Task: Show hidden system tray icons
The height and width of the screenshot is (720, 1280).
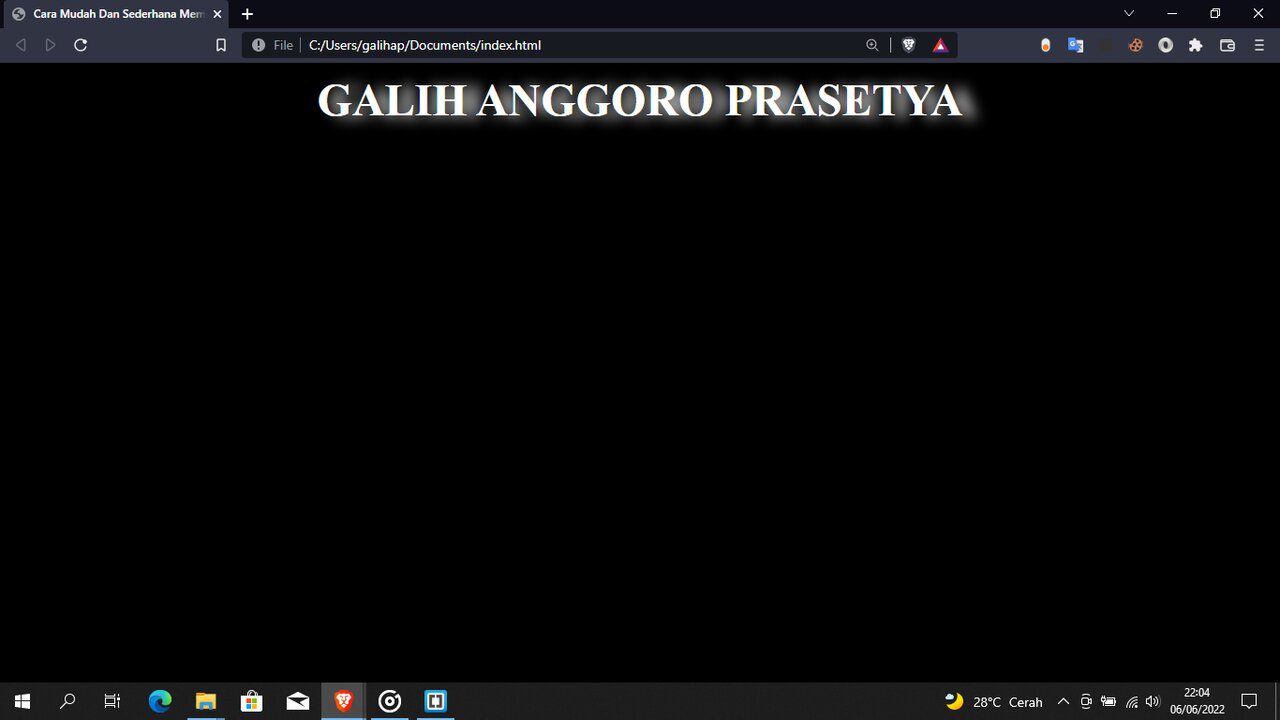Action: pos(1063,701)
